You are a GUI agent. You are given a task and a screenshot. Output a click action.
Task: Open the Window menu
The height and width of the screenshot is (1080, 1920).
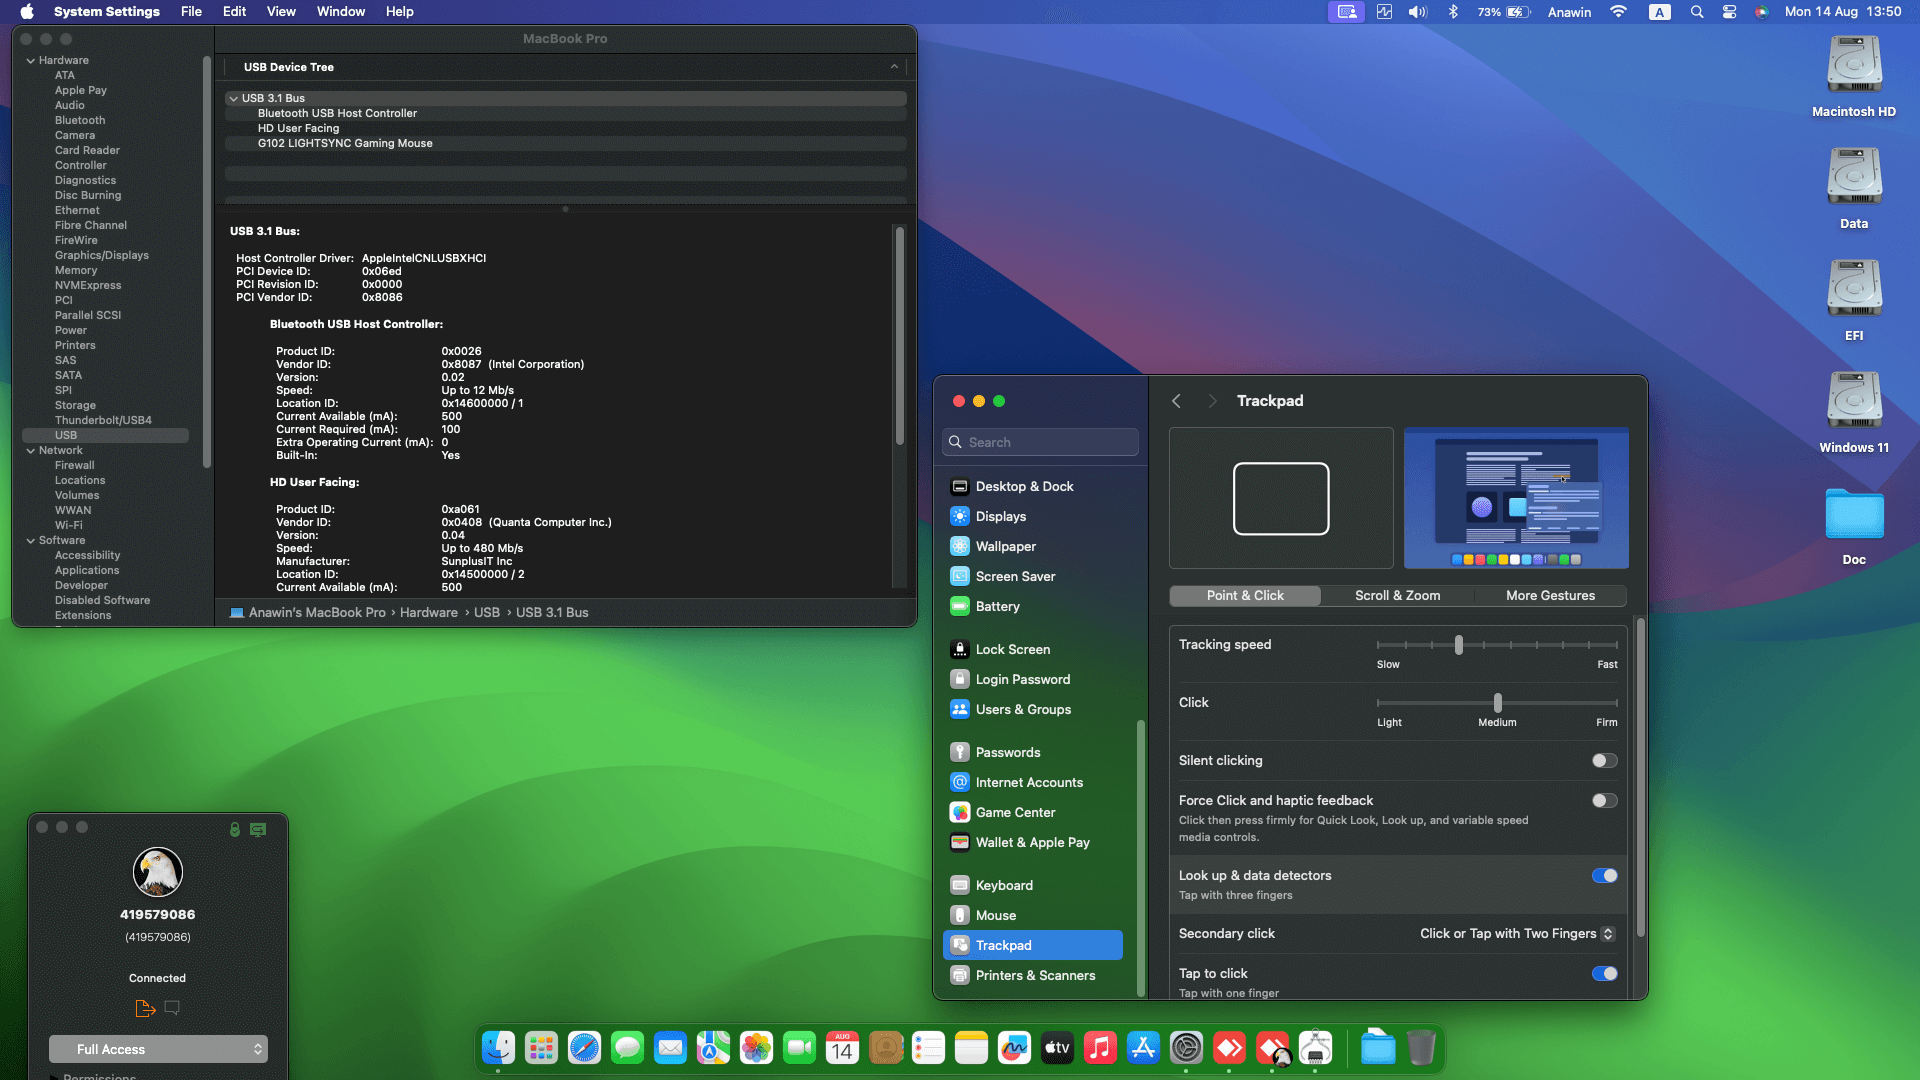click(x=340, y=12)
